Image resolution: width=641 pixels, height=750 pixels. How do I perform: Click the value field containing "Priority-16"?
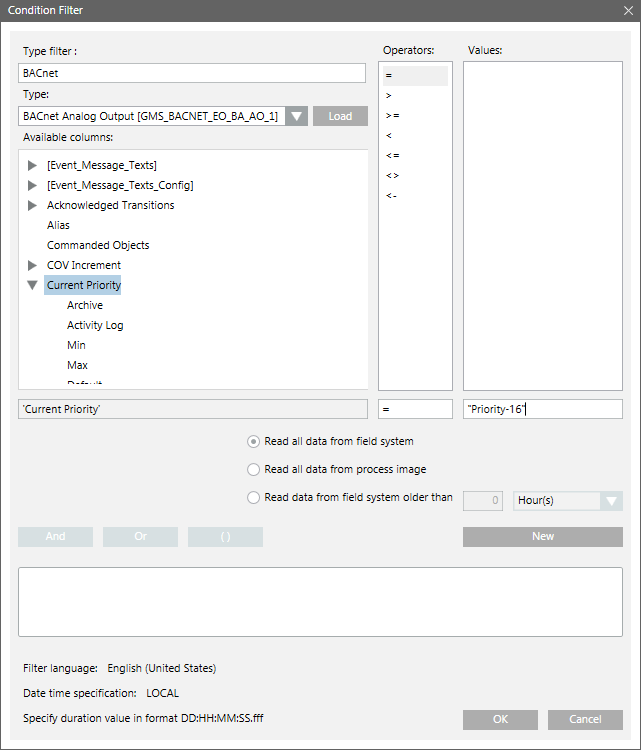tap(542, 409)
